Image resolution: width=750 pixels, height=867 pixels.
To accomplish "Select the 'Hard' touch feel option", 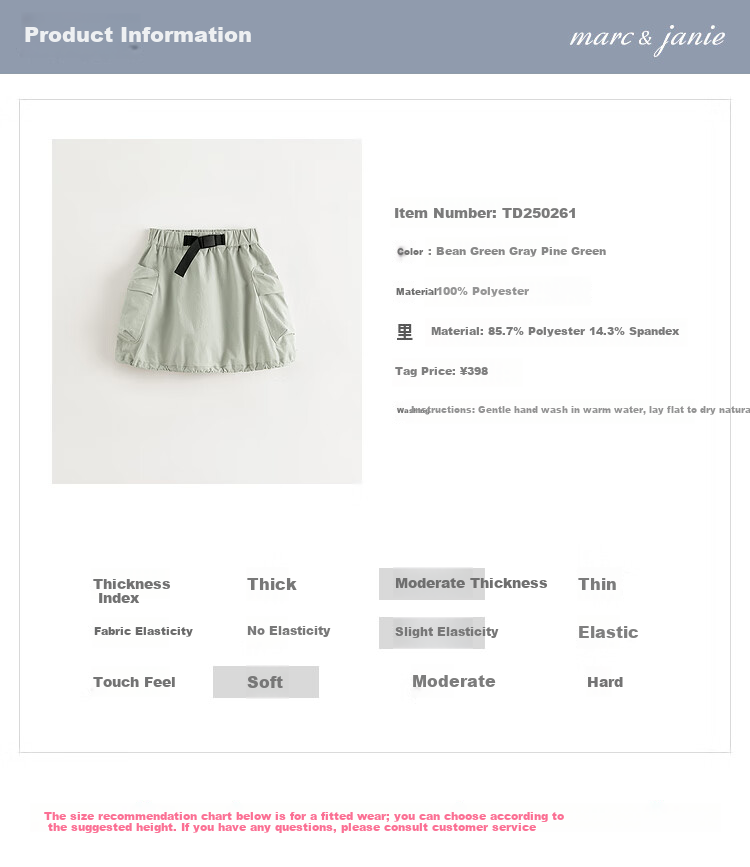I will [x=605, y=682].
